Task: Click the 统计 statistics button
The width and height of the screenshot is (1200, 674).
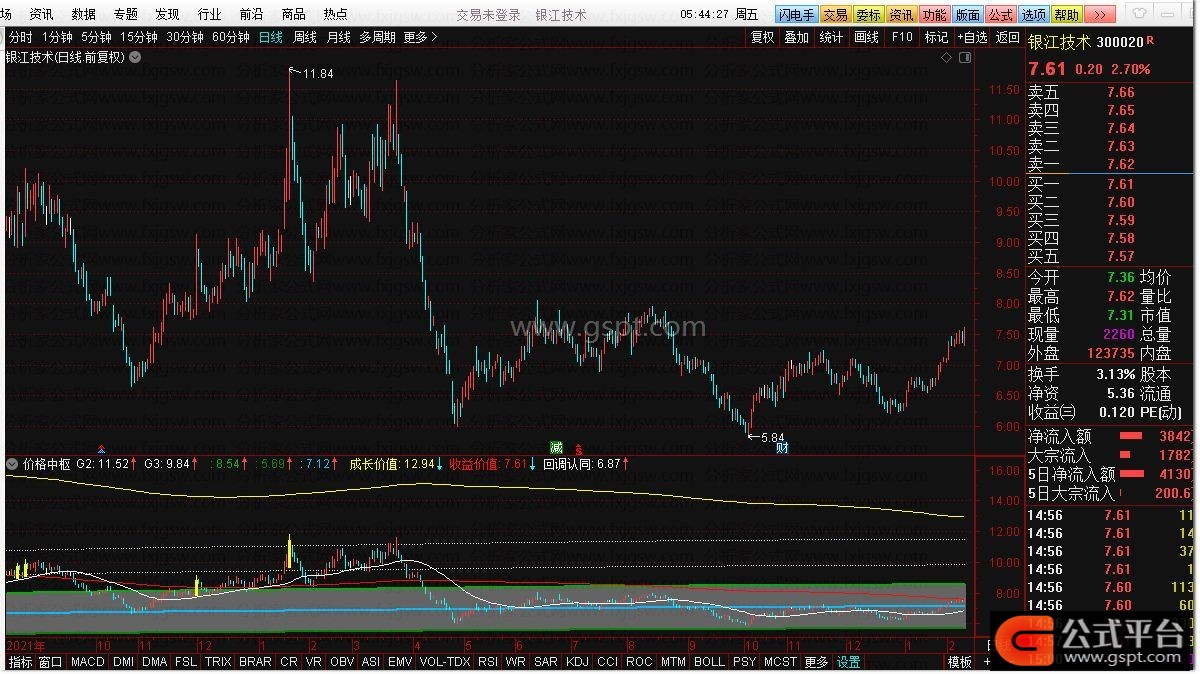Action: (x=831, y=37)
